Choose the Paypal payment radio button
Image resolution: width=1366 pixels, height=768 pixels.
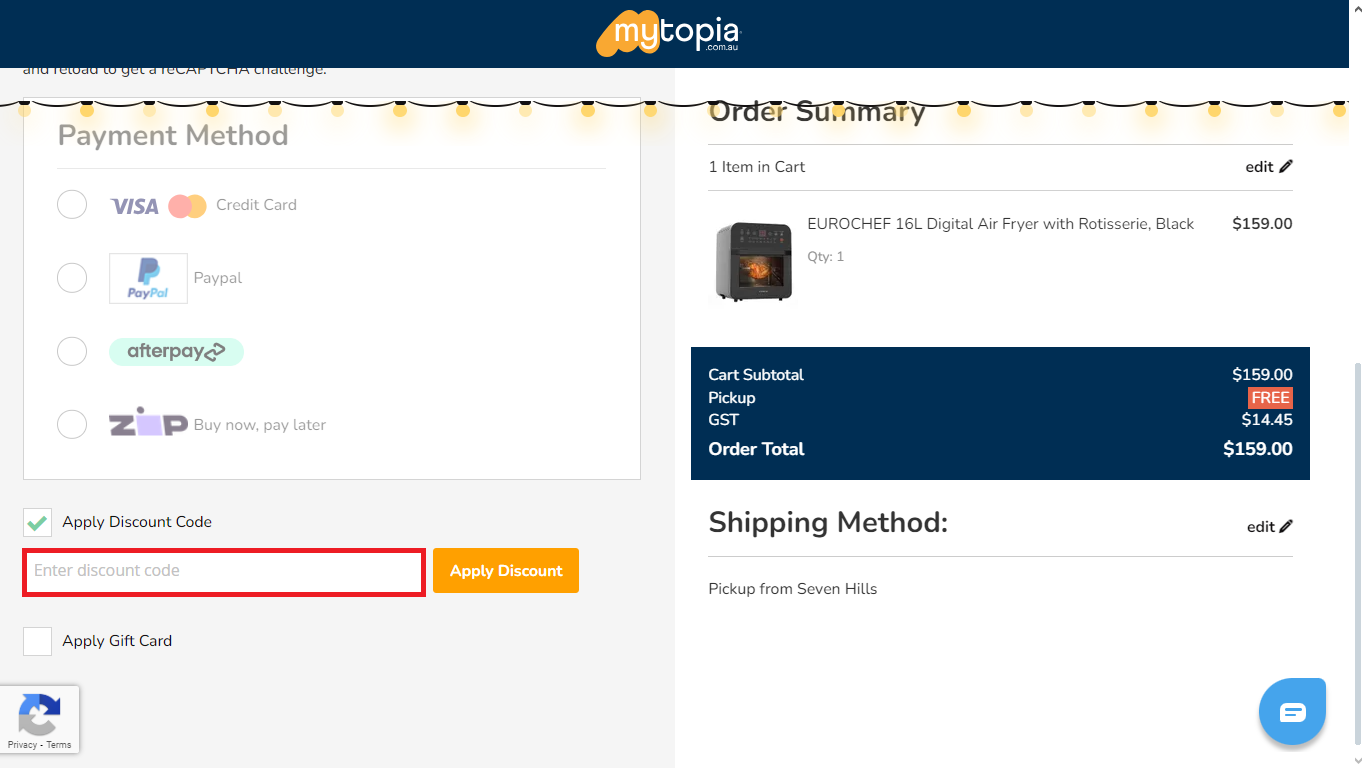(72, 278)
